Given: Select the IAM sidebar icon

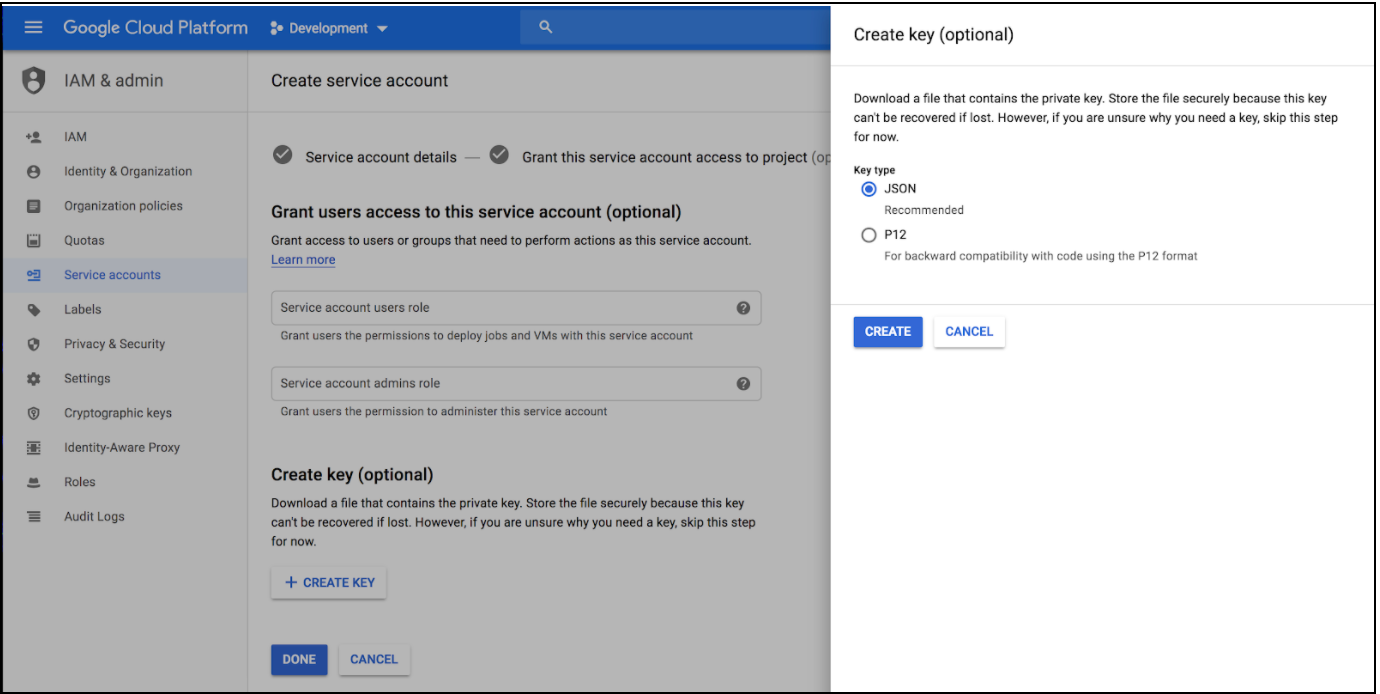Looking at the screenshot, I should pyautogui.click(x=32, y=136).
